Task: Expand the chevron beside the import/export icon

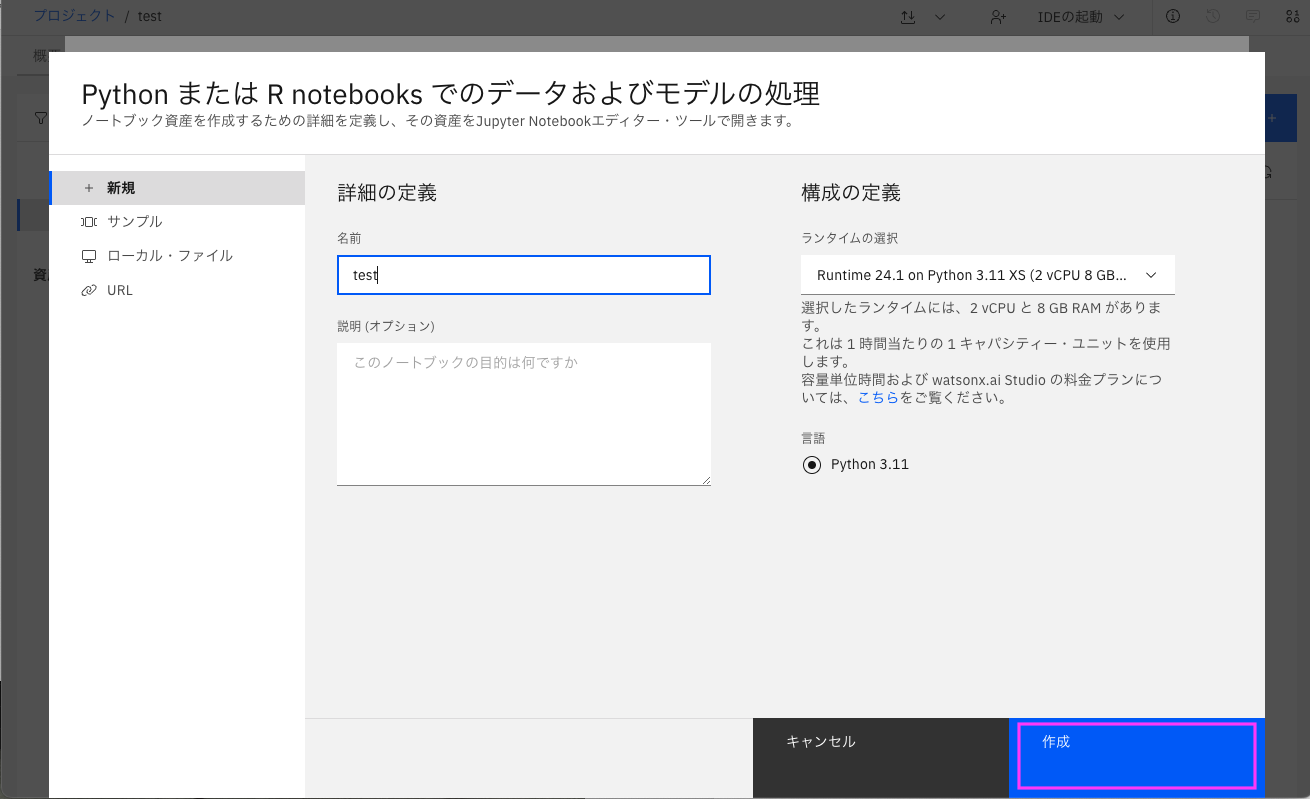Action: click(940, 17)
